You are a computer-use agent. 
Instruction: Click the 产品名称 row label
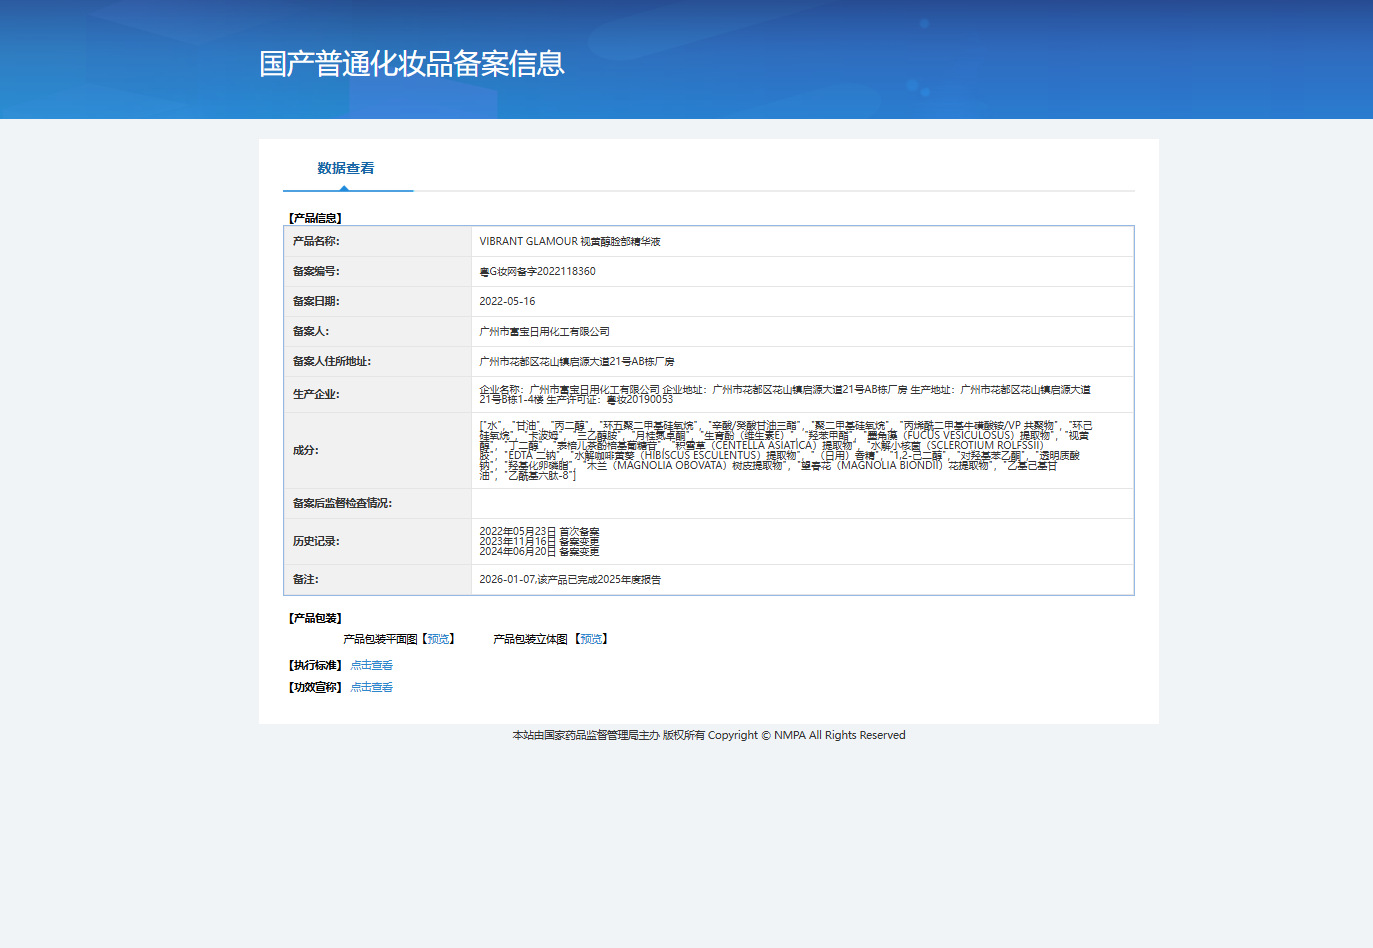[x=316, y=241]
